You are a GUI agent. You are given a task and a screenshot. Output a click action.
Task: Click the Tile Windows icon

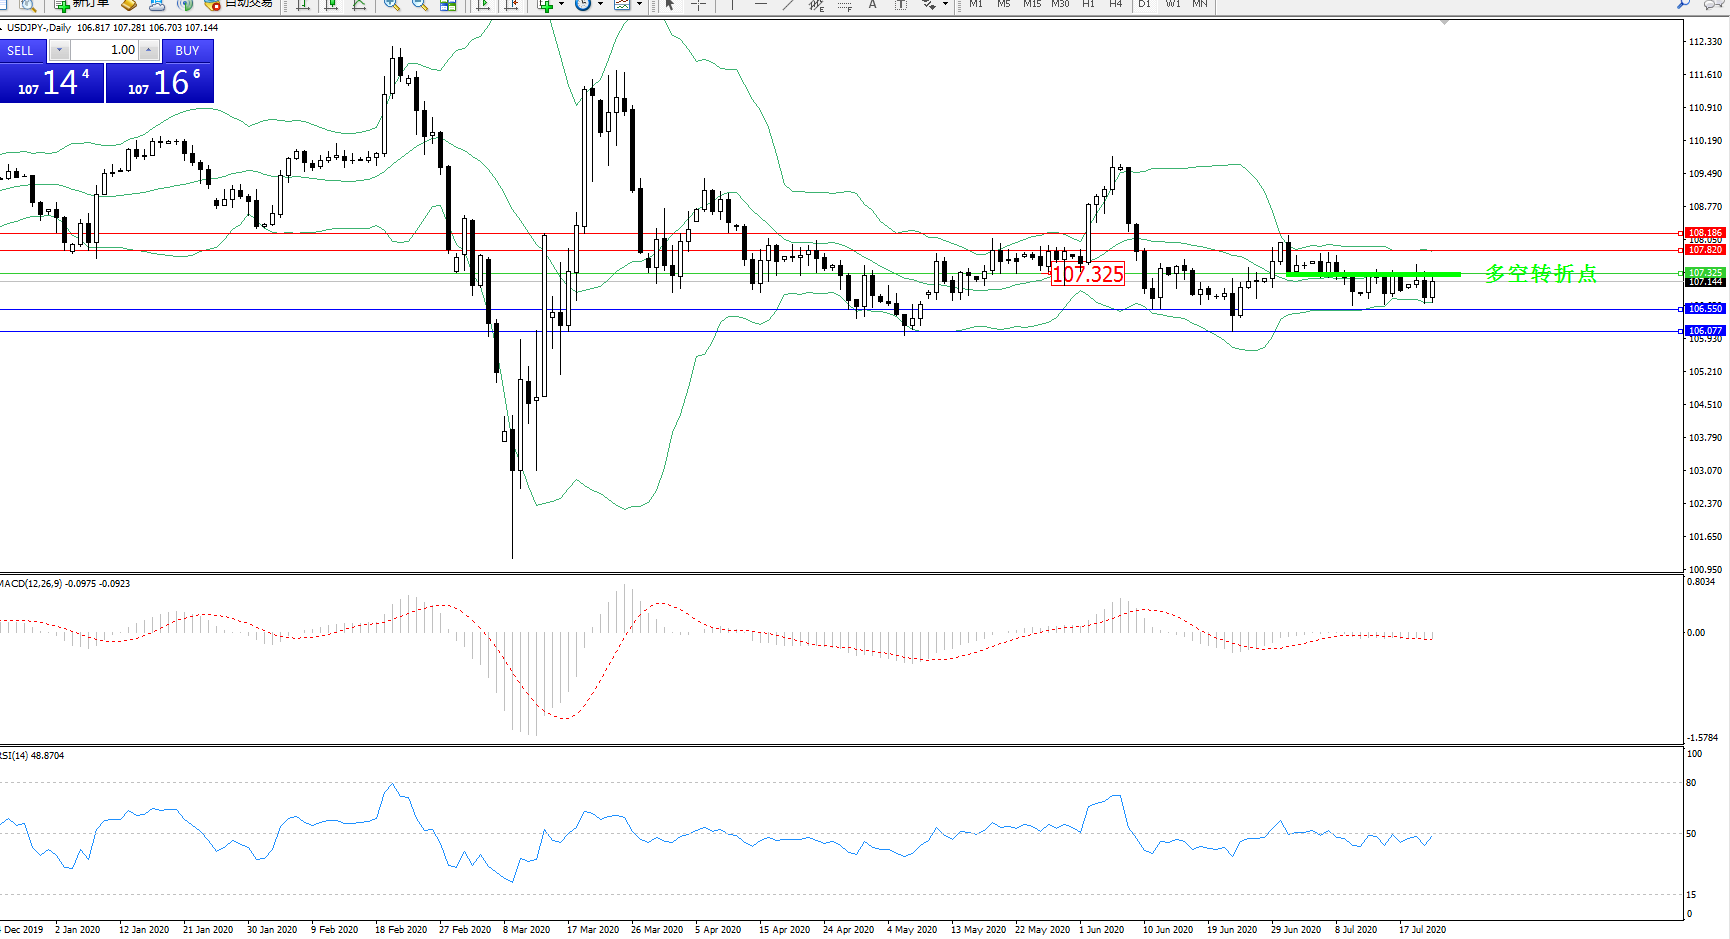click(x=449, y=5)
